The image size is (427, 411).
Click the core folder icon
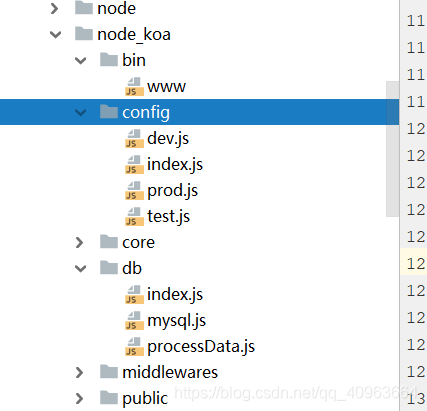(109, 242)
